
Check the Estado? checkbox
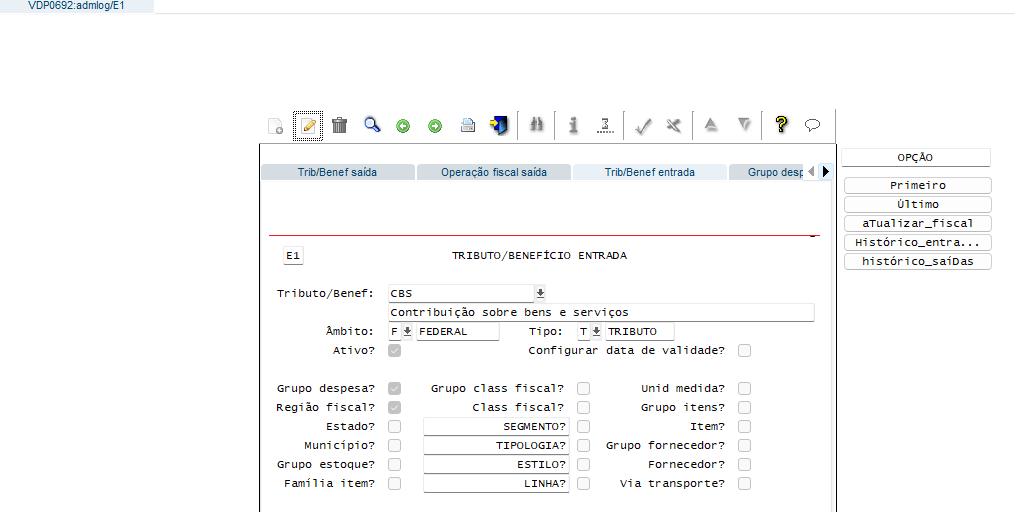394,426
